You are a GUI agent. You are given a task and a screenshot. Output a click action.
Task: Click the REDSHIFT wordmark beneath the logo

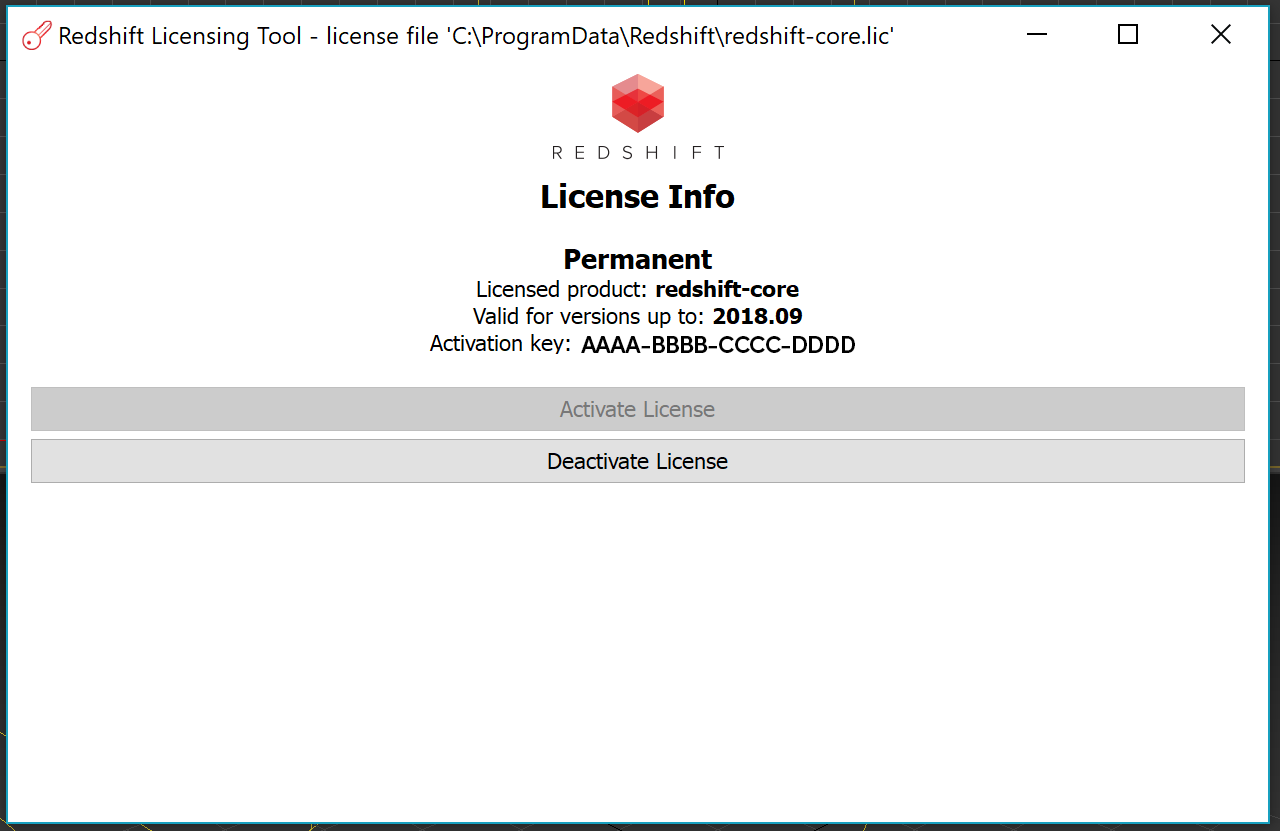pyautogui.click(x=638, y=153)
